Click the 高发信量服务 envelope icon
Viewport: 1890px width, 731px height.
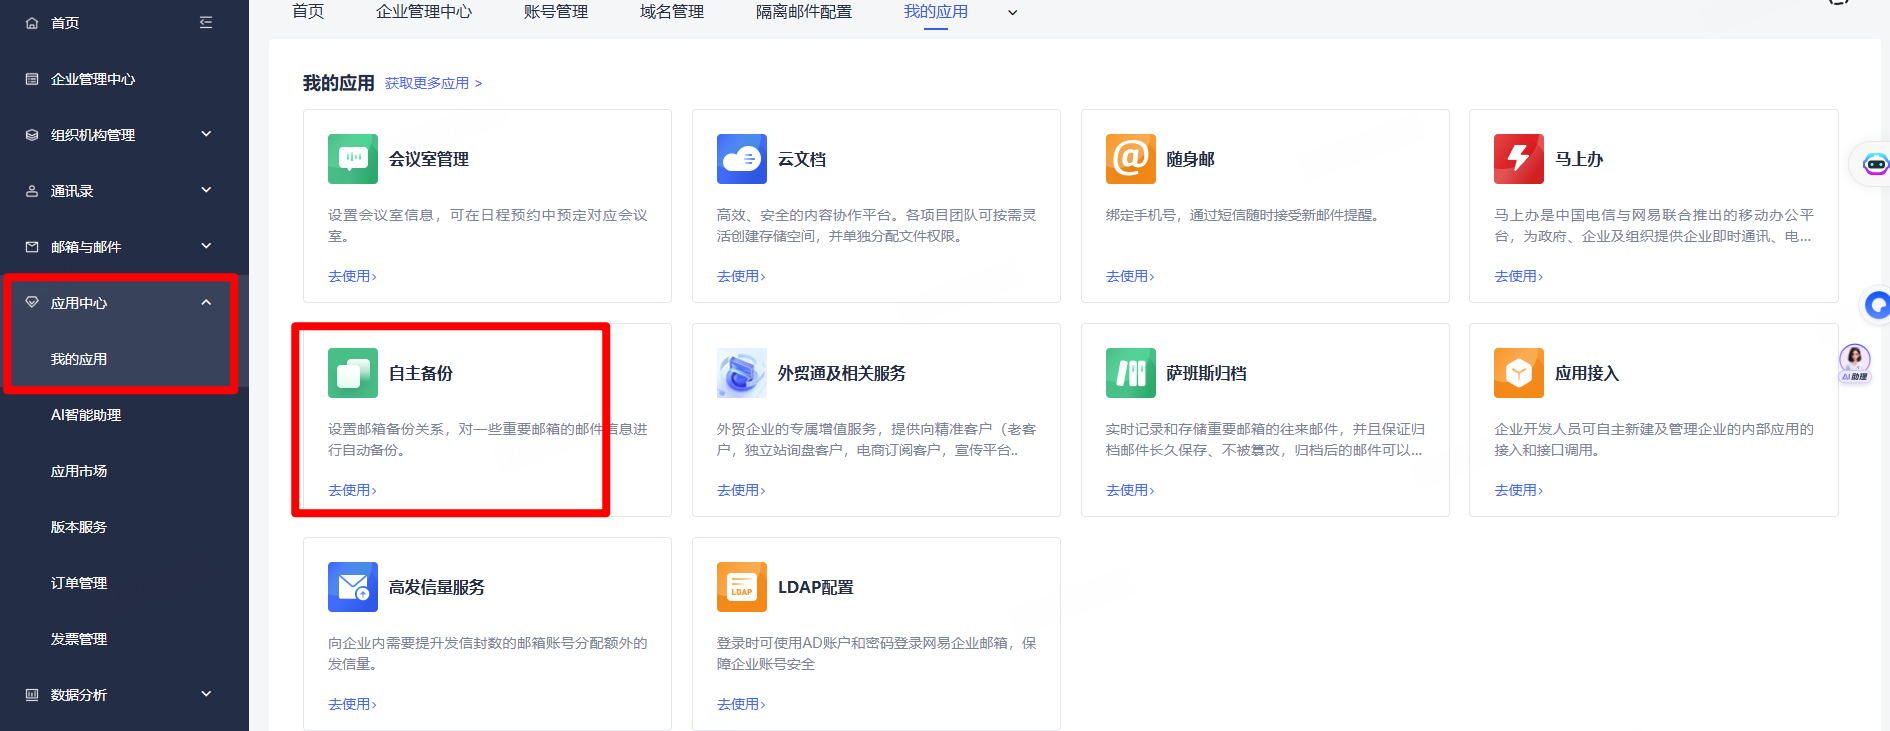click(353, 587)
